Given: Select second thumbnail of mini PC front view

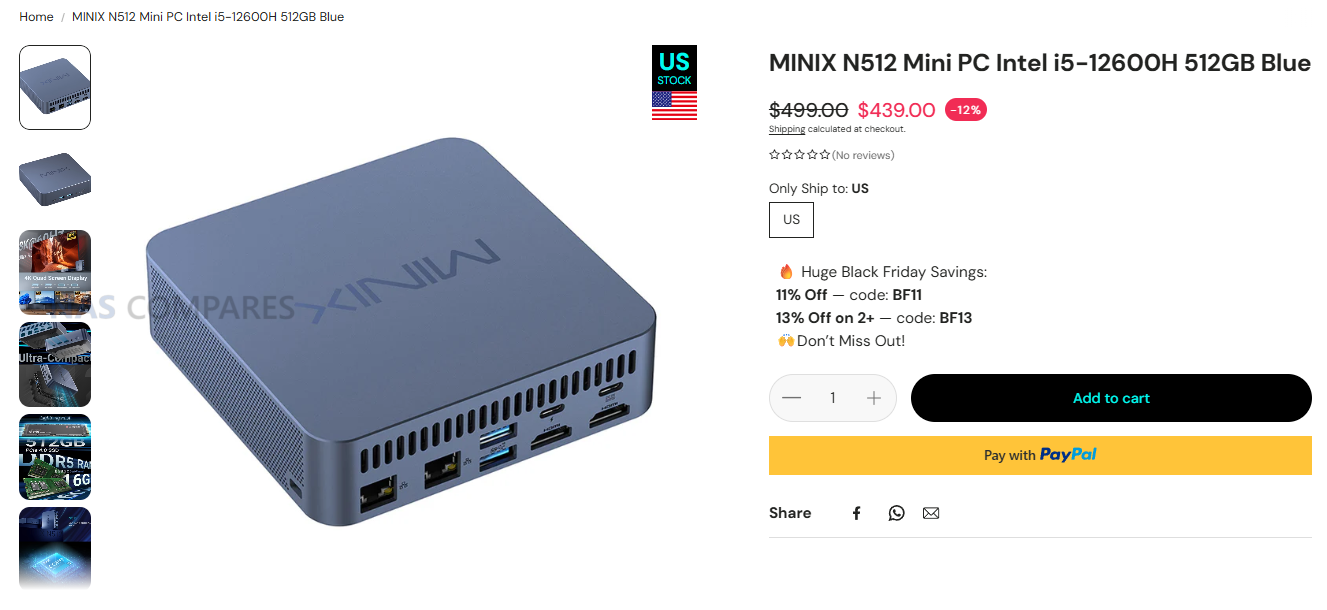Looking at the screenshot, I should pos(55,180).
